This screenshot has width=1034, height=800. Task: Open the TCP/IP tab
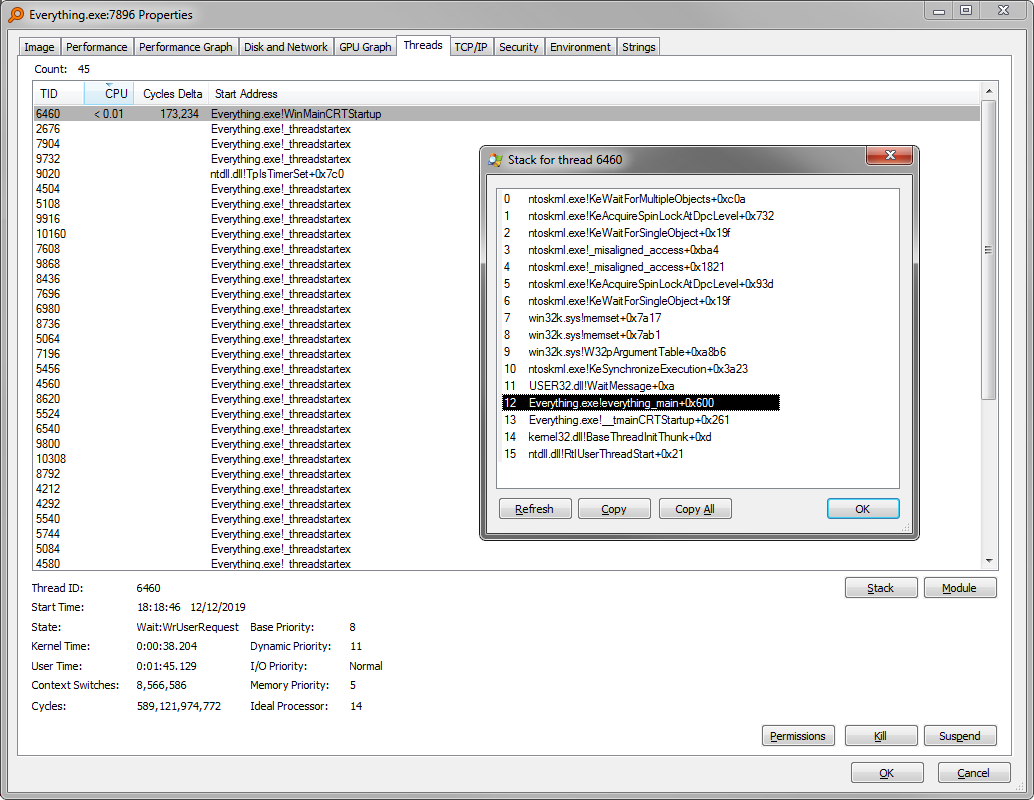[x=471, y=47]
